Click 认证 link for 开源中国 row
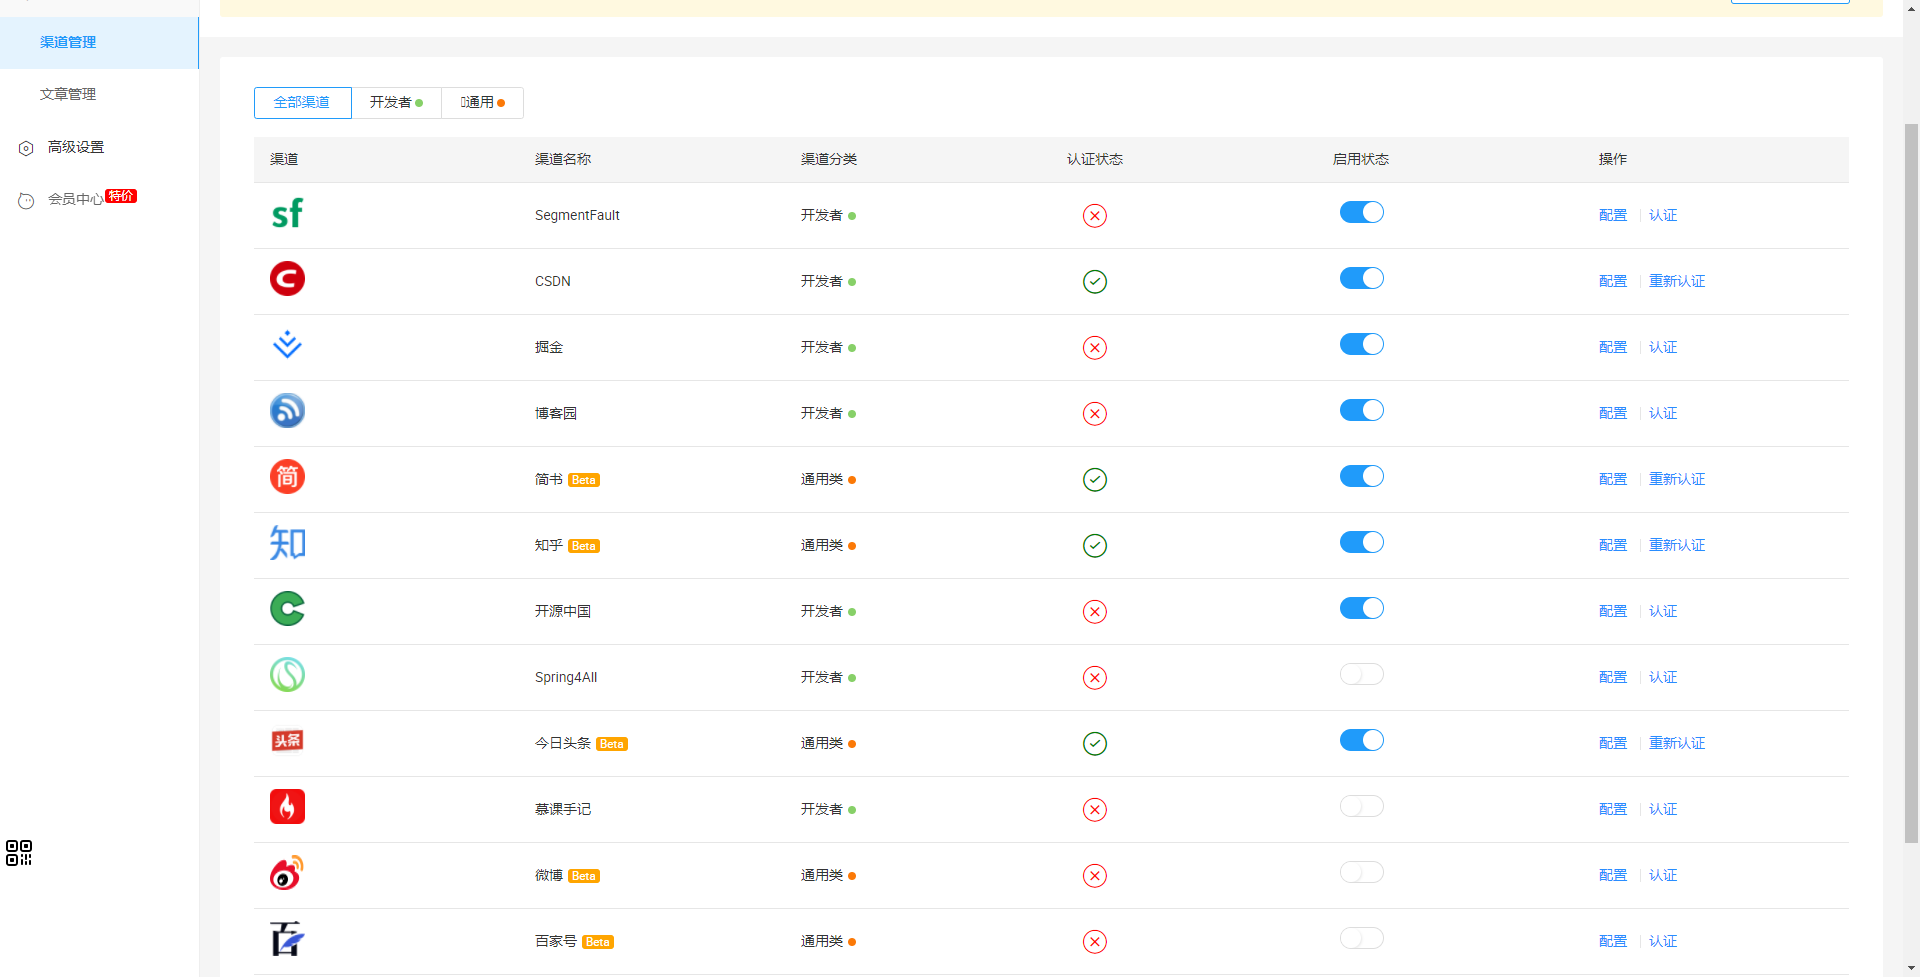 [x=1662, y=611]
